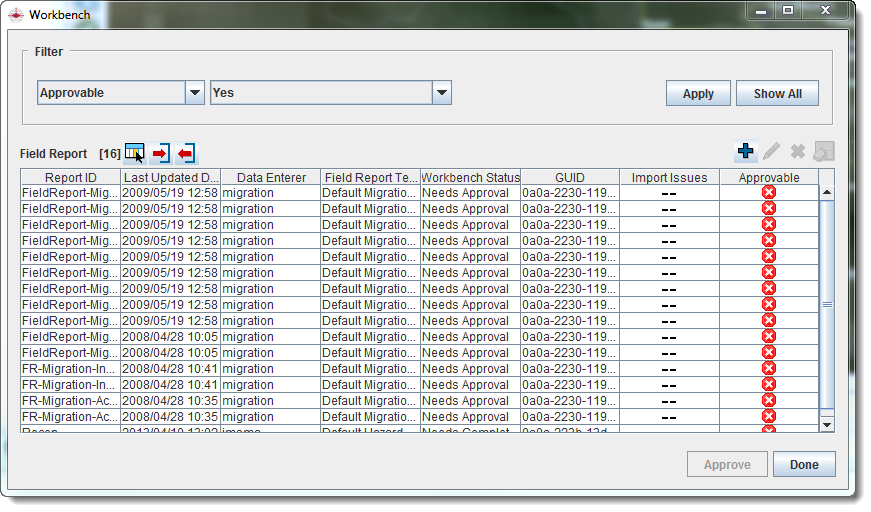Sort by Report ID column header
The height and width of the screenshot is (512, 871).
(70, 178)
